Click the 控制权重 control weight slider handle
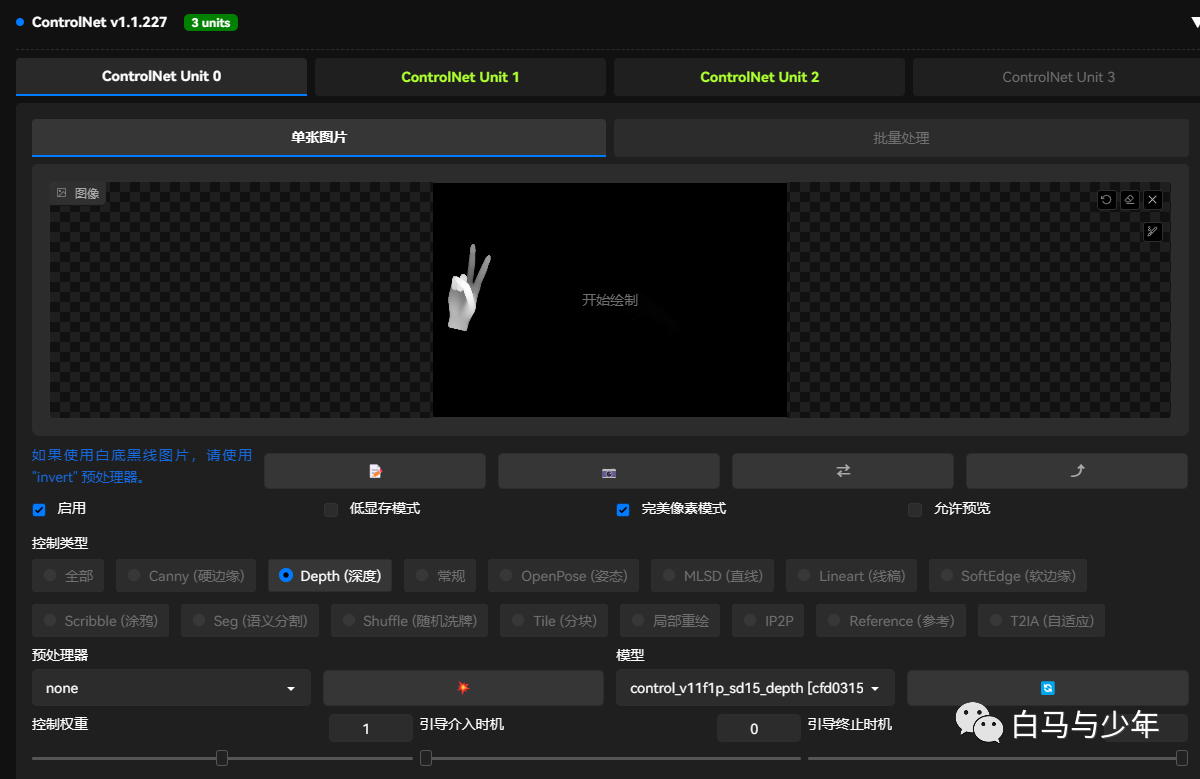 (x=222, y=758)
